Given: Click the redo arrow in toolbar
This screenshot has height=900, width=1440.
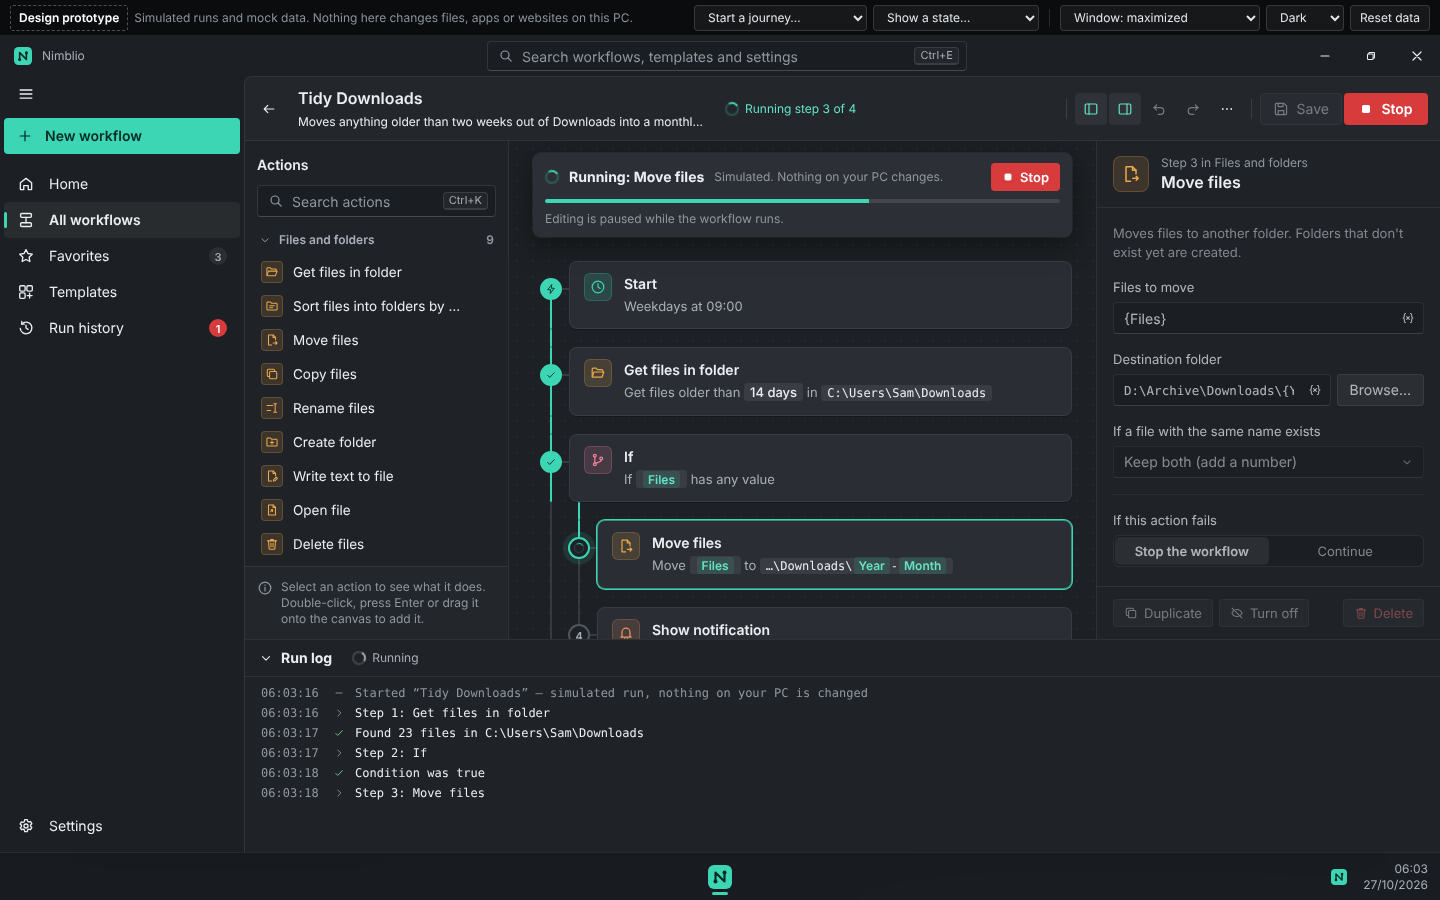Looking at the screenshot, I should tap(1193, 109).
